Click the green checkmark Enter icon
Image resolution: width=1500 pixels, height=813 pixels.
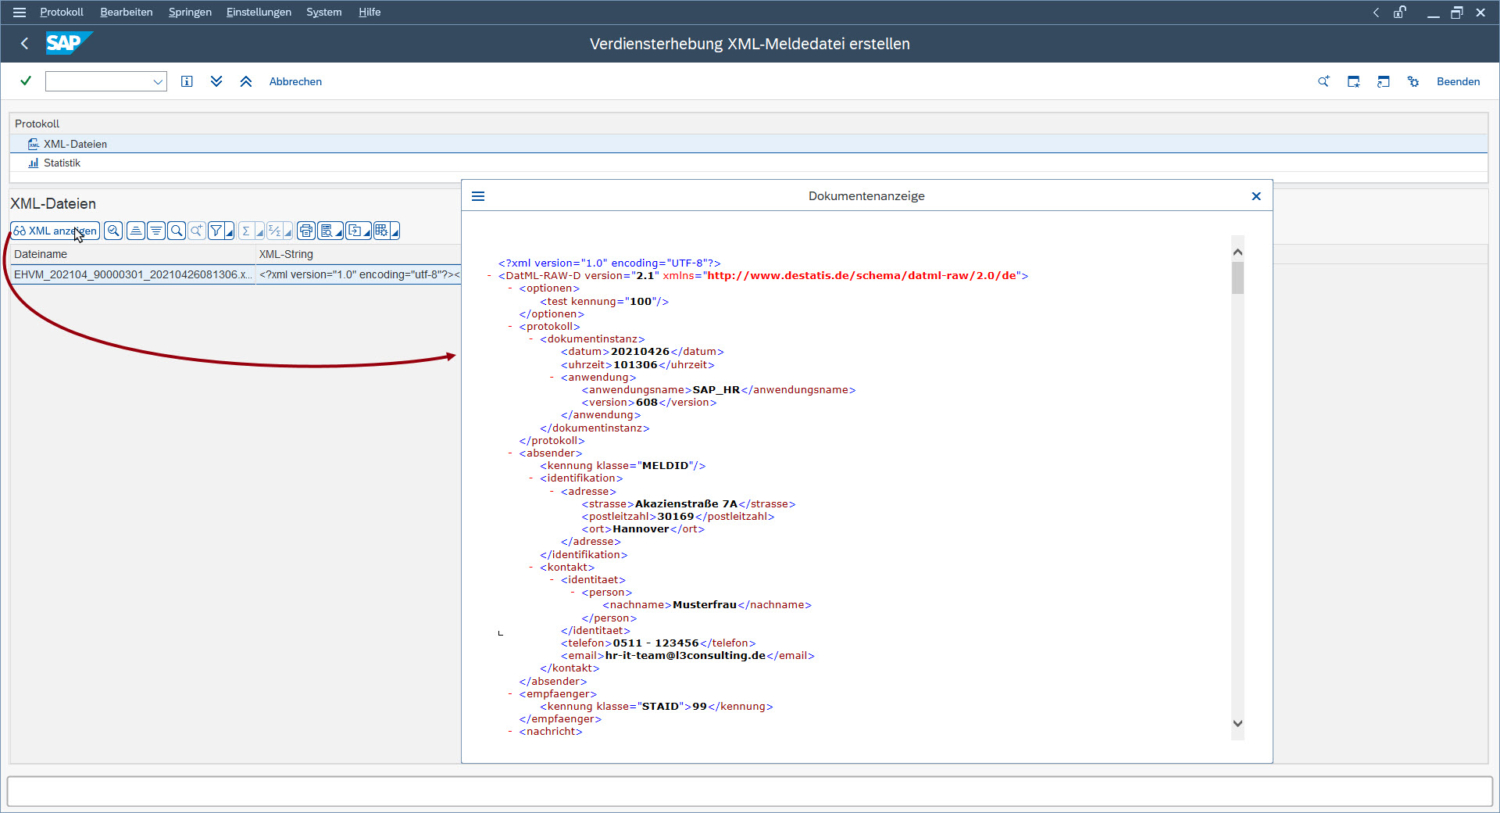[26, 81]
